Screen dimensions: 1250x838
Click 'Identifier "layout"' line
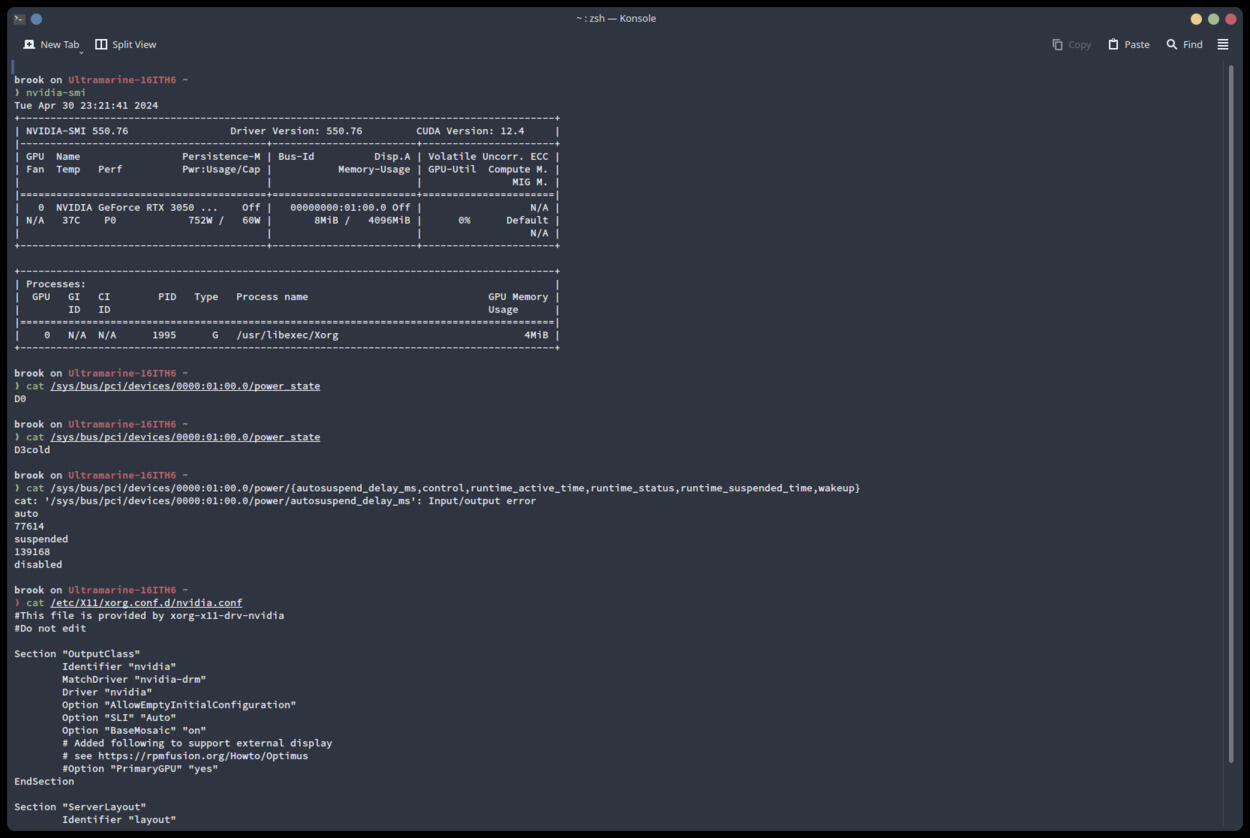click(x=119, y=820)
